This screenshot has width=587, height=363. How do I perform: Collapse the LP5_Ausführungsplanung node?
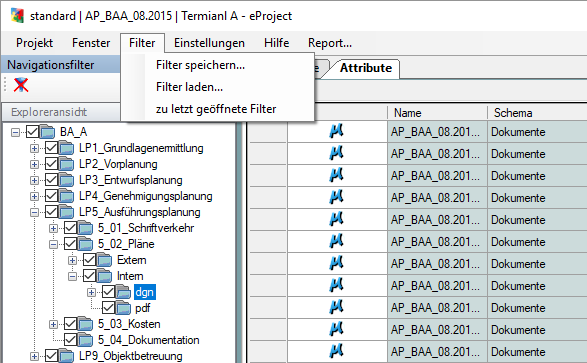(34, 212)
